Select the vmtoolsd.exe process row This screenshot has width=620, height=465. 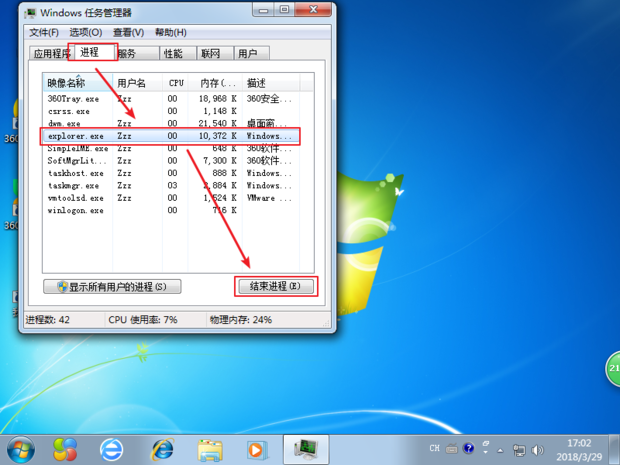[x=171, y=198]
